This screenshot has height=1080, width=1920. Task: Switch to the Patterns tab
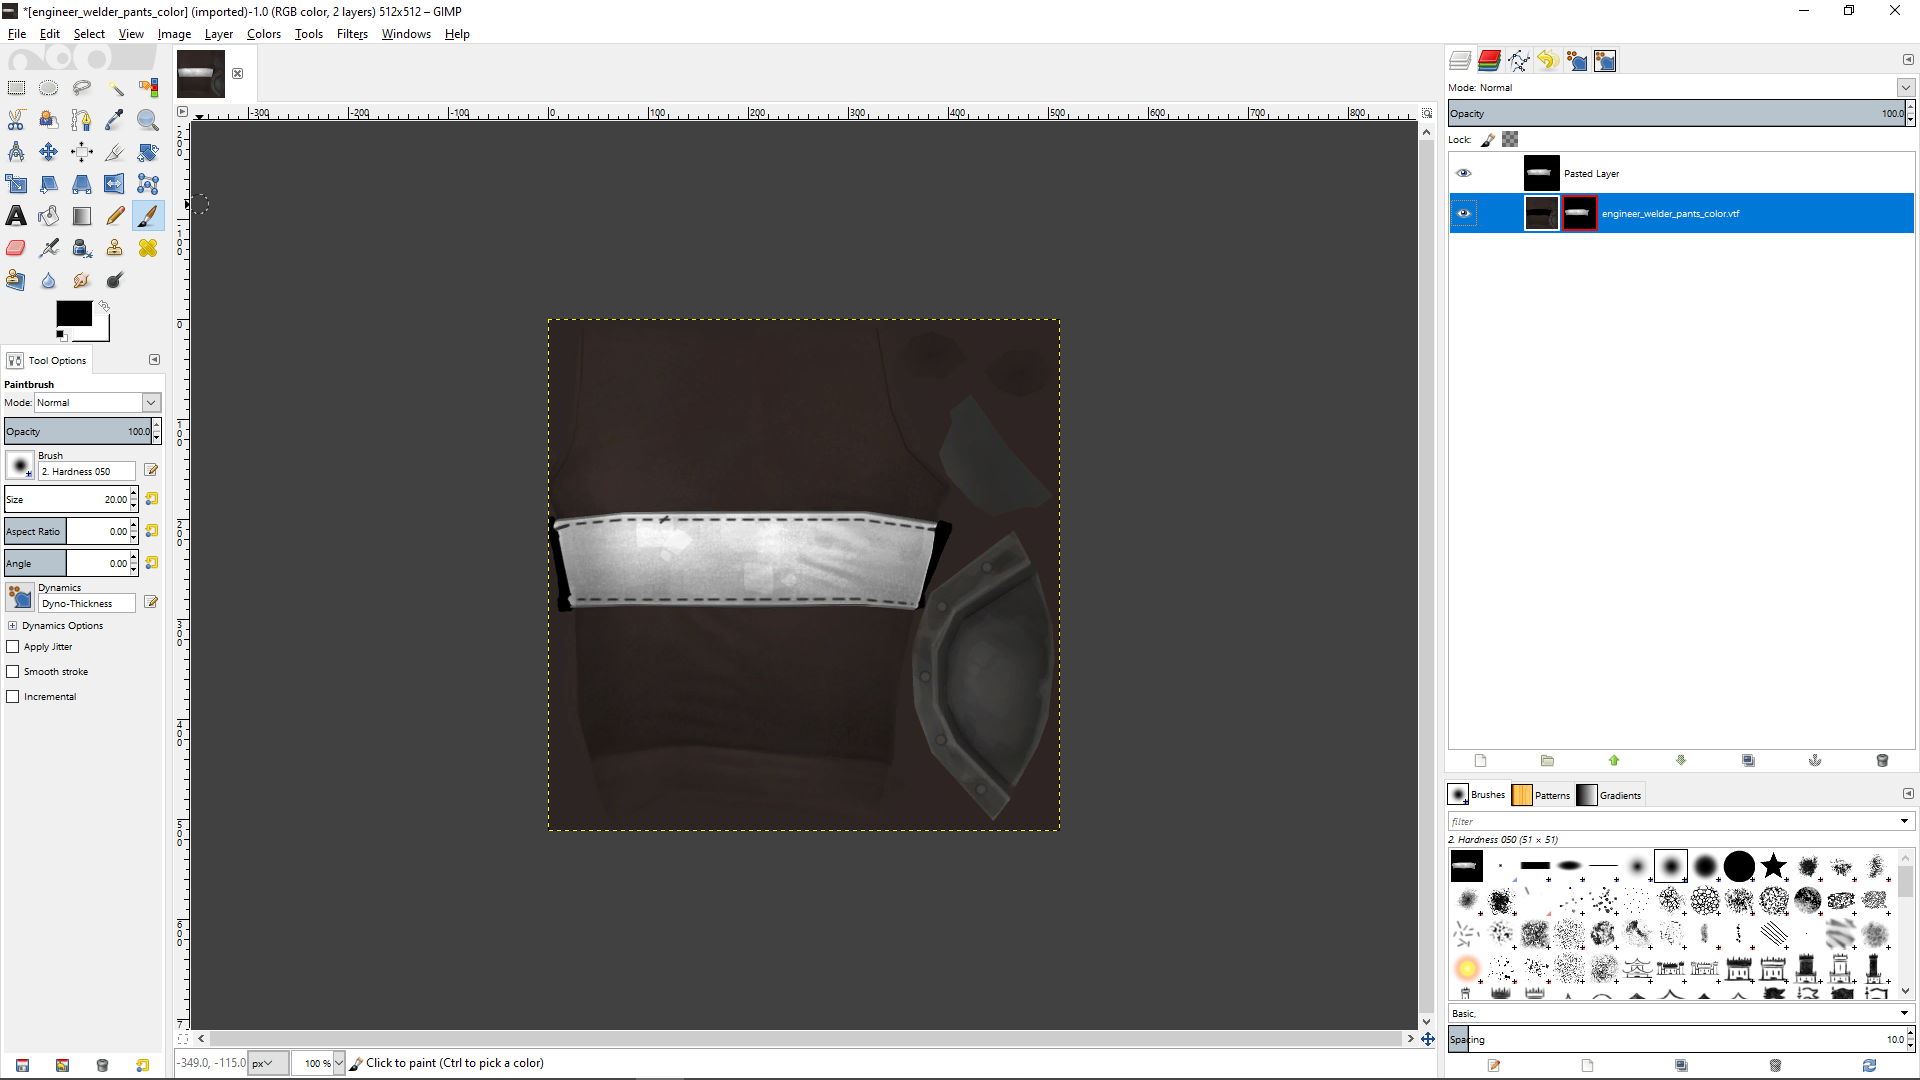coord(1541,795)
